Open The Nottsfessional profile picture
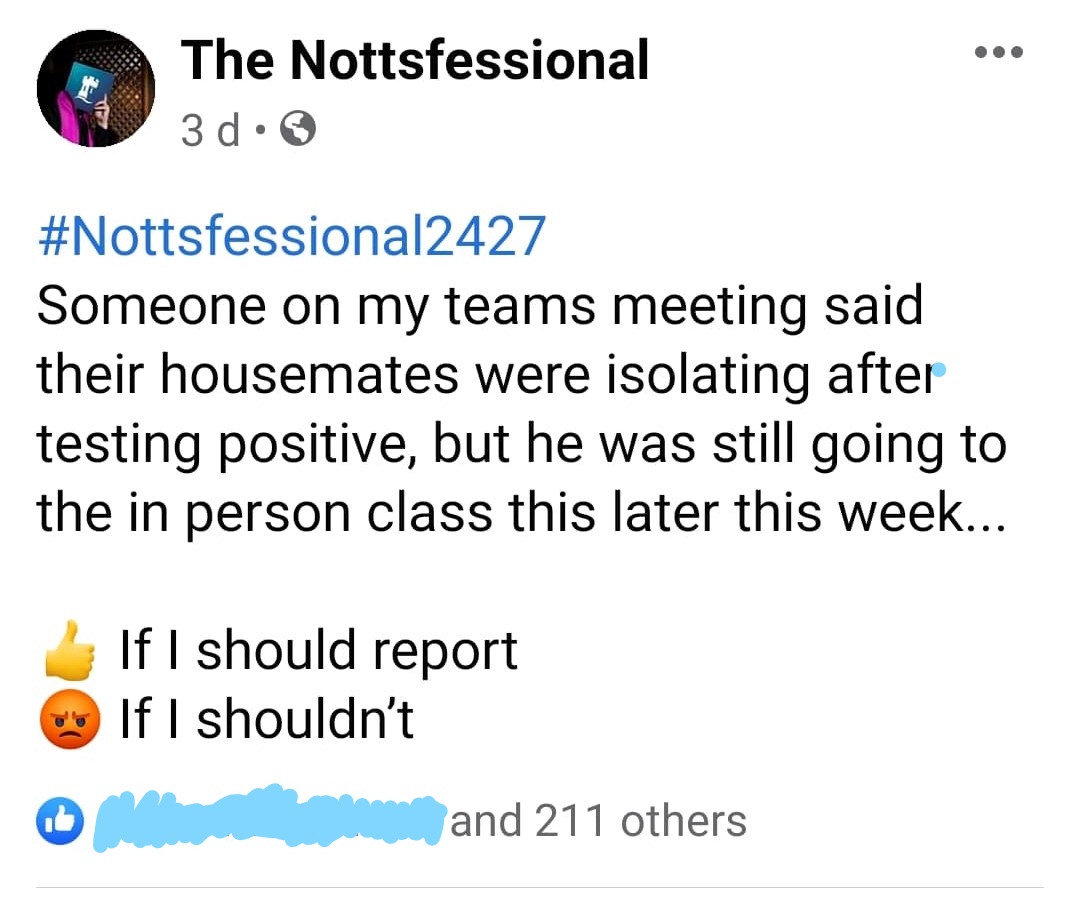 tap(96, 88)
